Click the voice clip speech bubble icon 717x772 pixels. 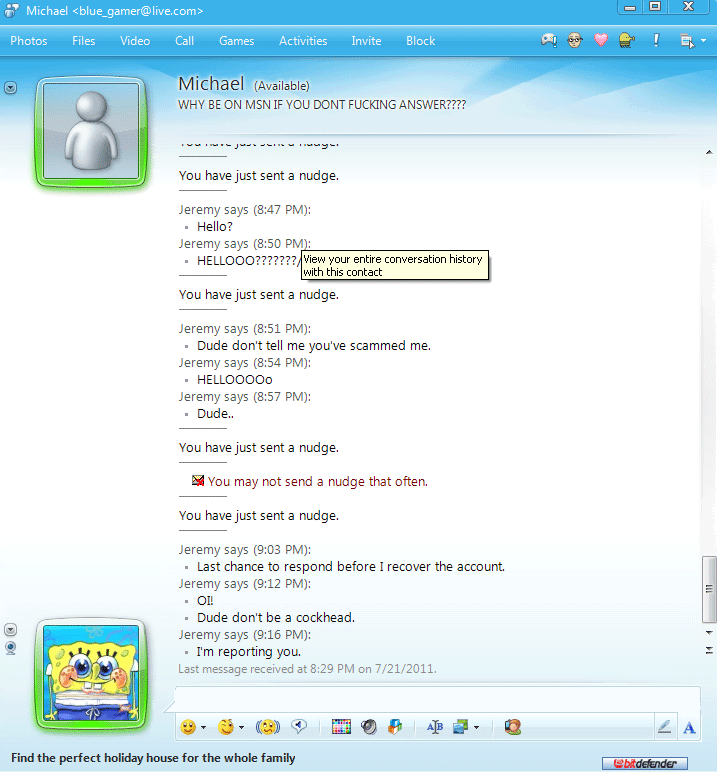click(x=299, y=726)
